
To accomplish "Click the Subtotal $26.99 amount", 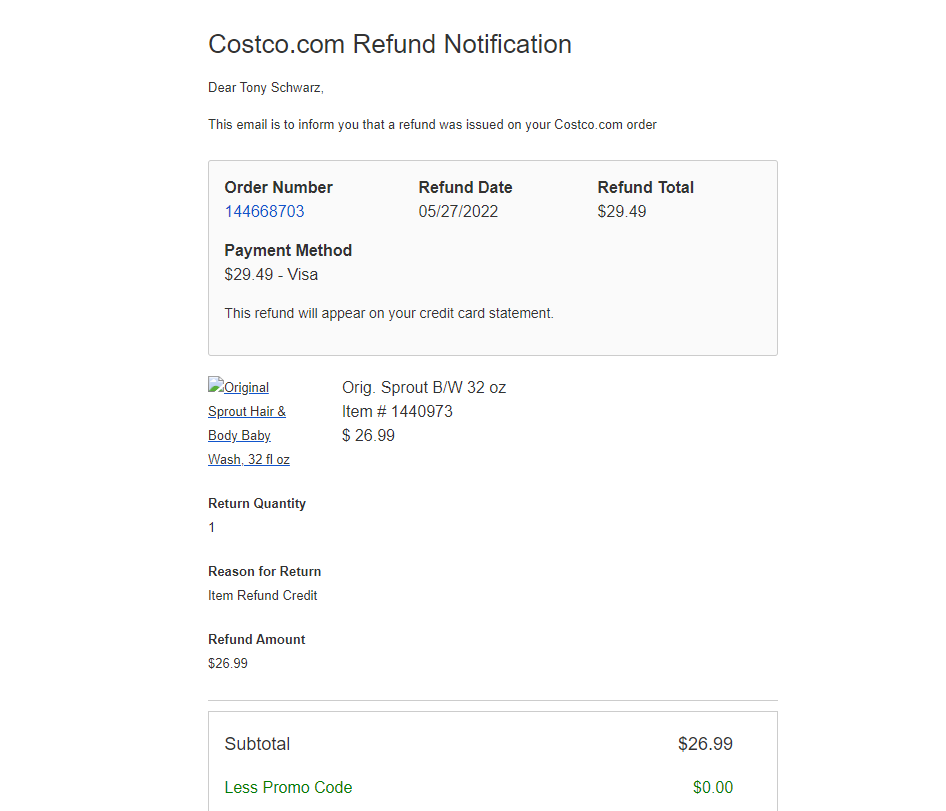I will click(705, 743).
